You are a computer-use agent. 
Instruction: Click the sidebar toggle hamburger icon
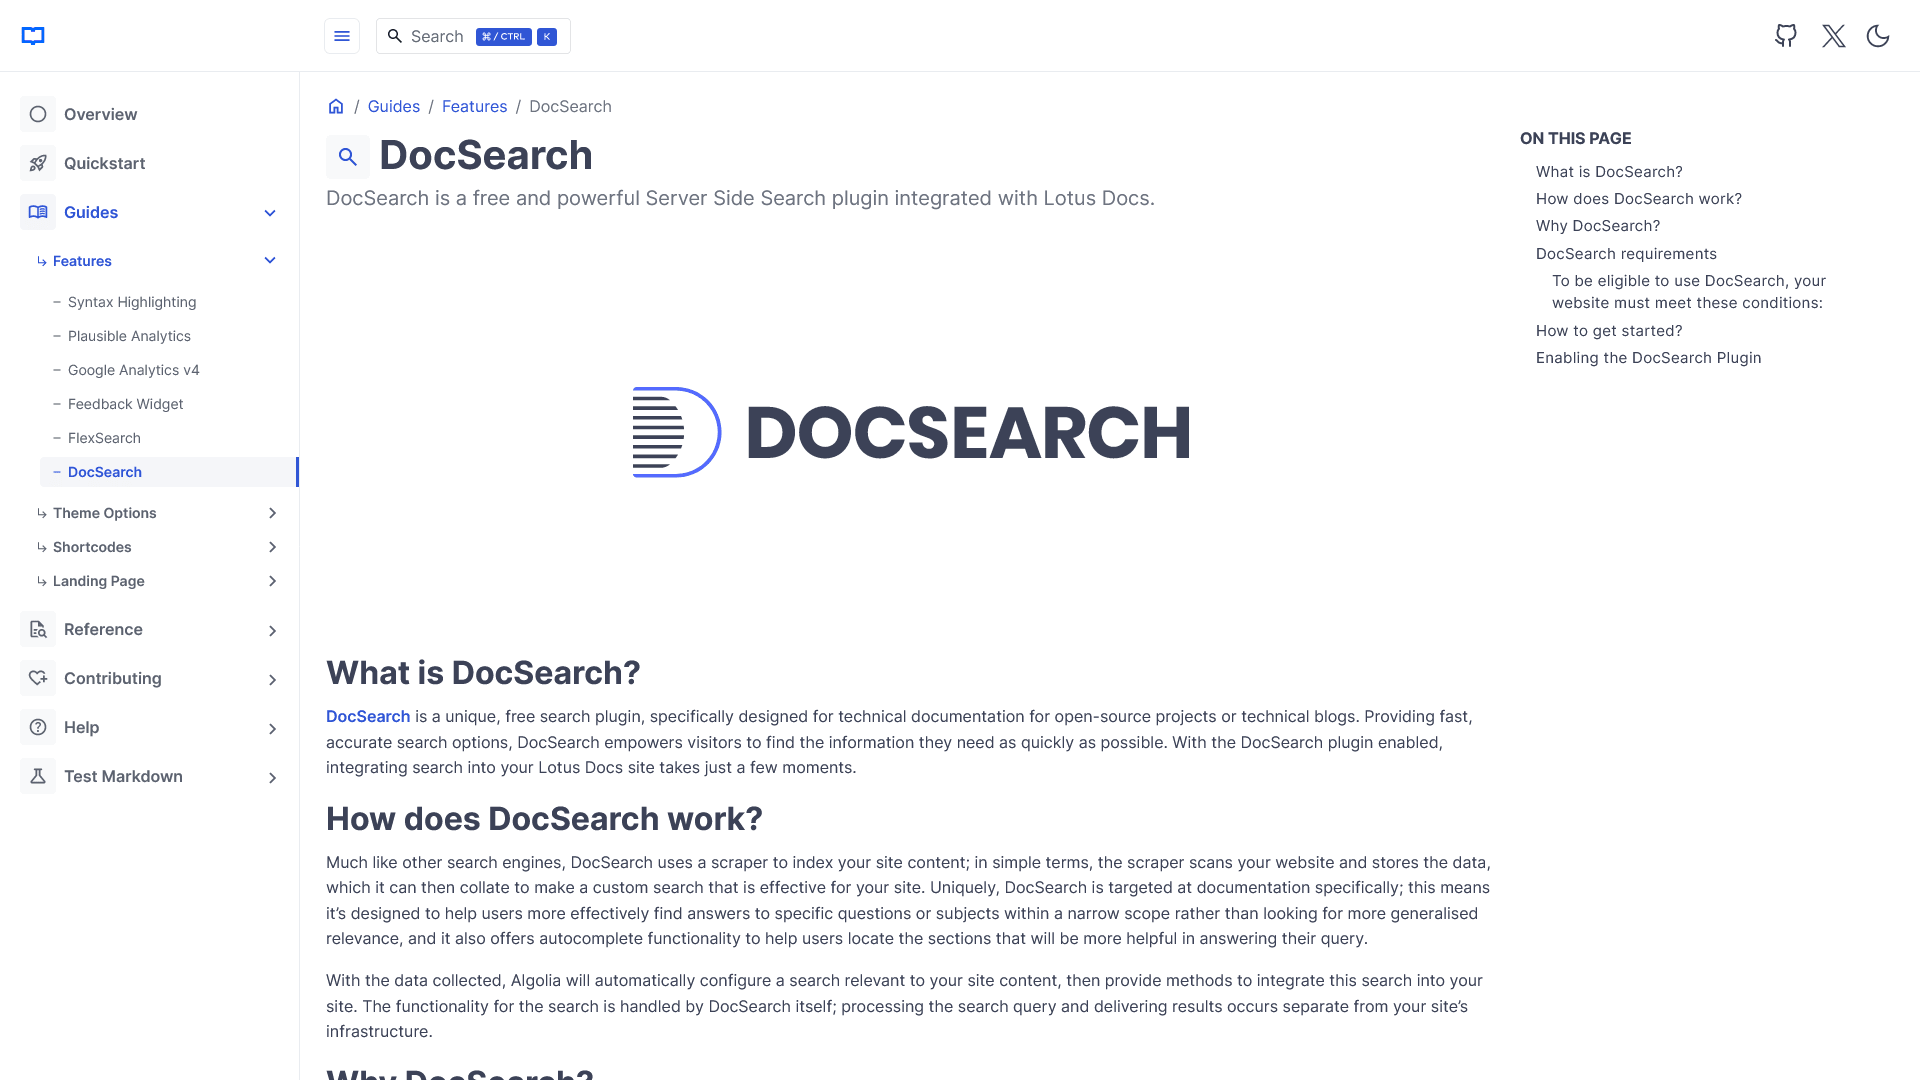pos(342,36)
